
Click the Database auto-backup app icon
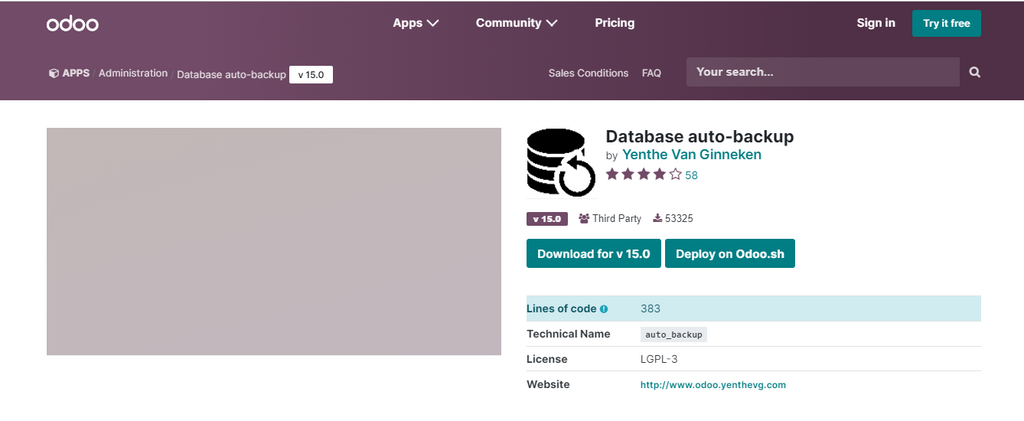pyautogui.click(x=561, y=162)
